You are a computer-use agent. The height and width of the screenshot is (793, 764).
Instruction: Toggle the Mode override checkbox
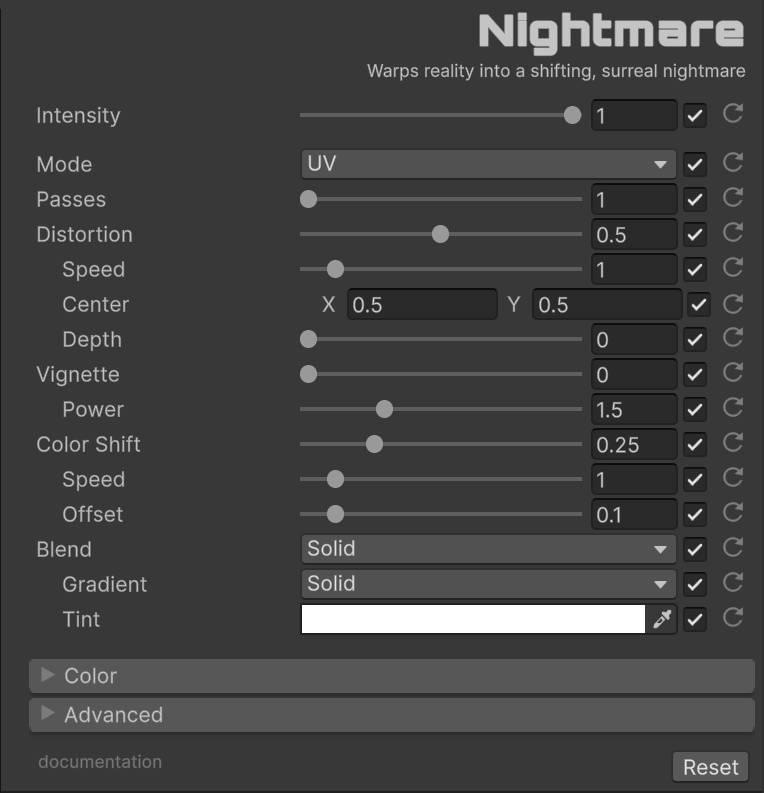695,164
